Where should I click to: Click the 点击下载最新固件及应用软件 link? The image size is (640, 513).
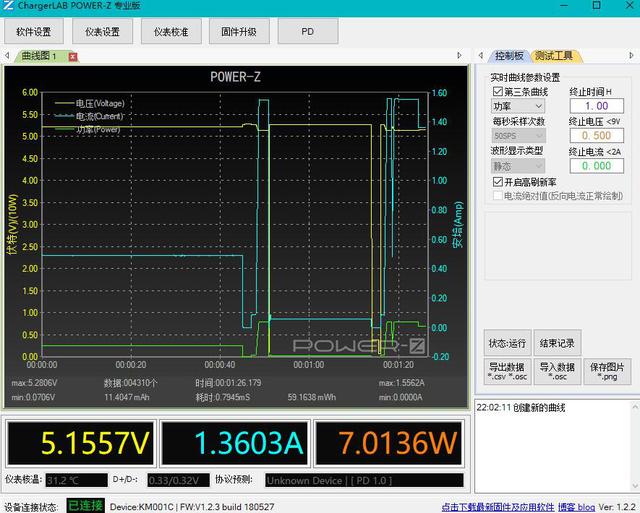coord(498,507)
